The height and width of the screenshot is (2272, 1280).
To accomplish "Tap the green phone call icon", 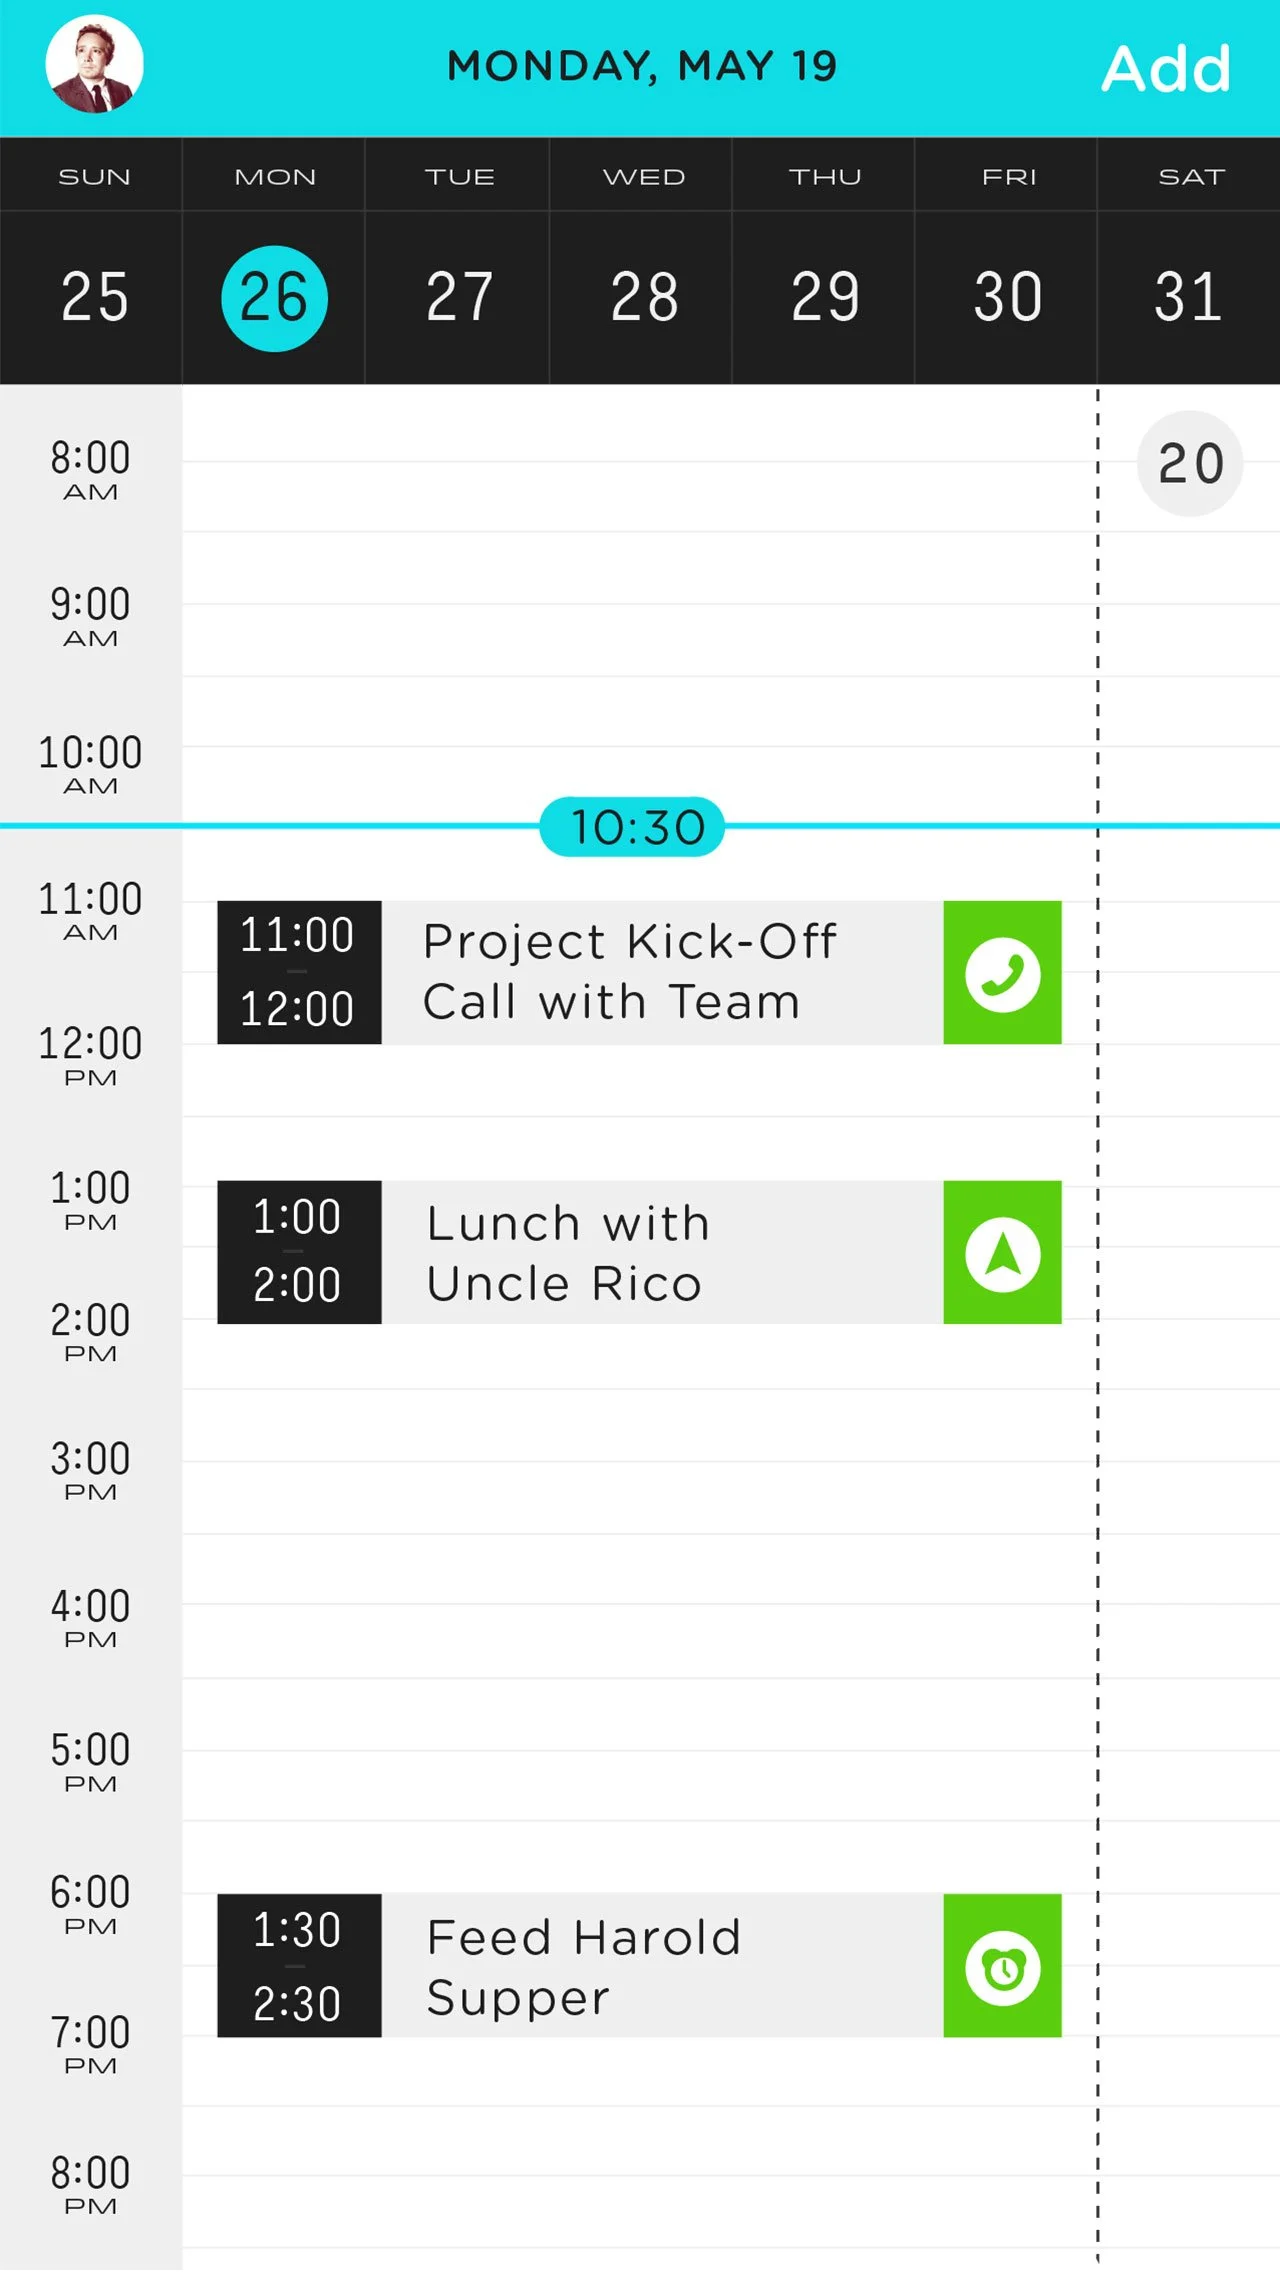I will pyautogui.click(x=1002, y=973).
